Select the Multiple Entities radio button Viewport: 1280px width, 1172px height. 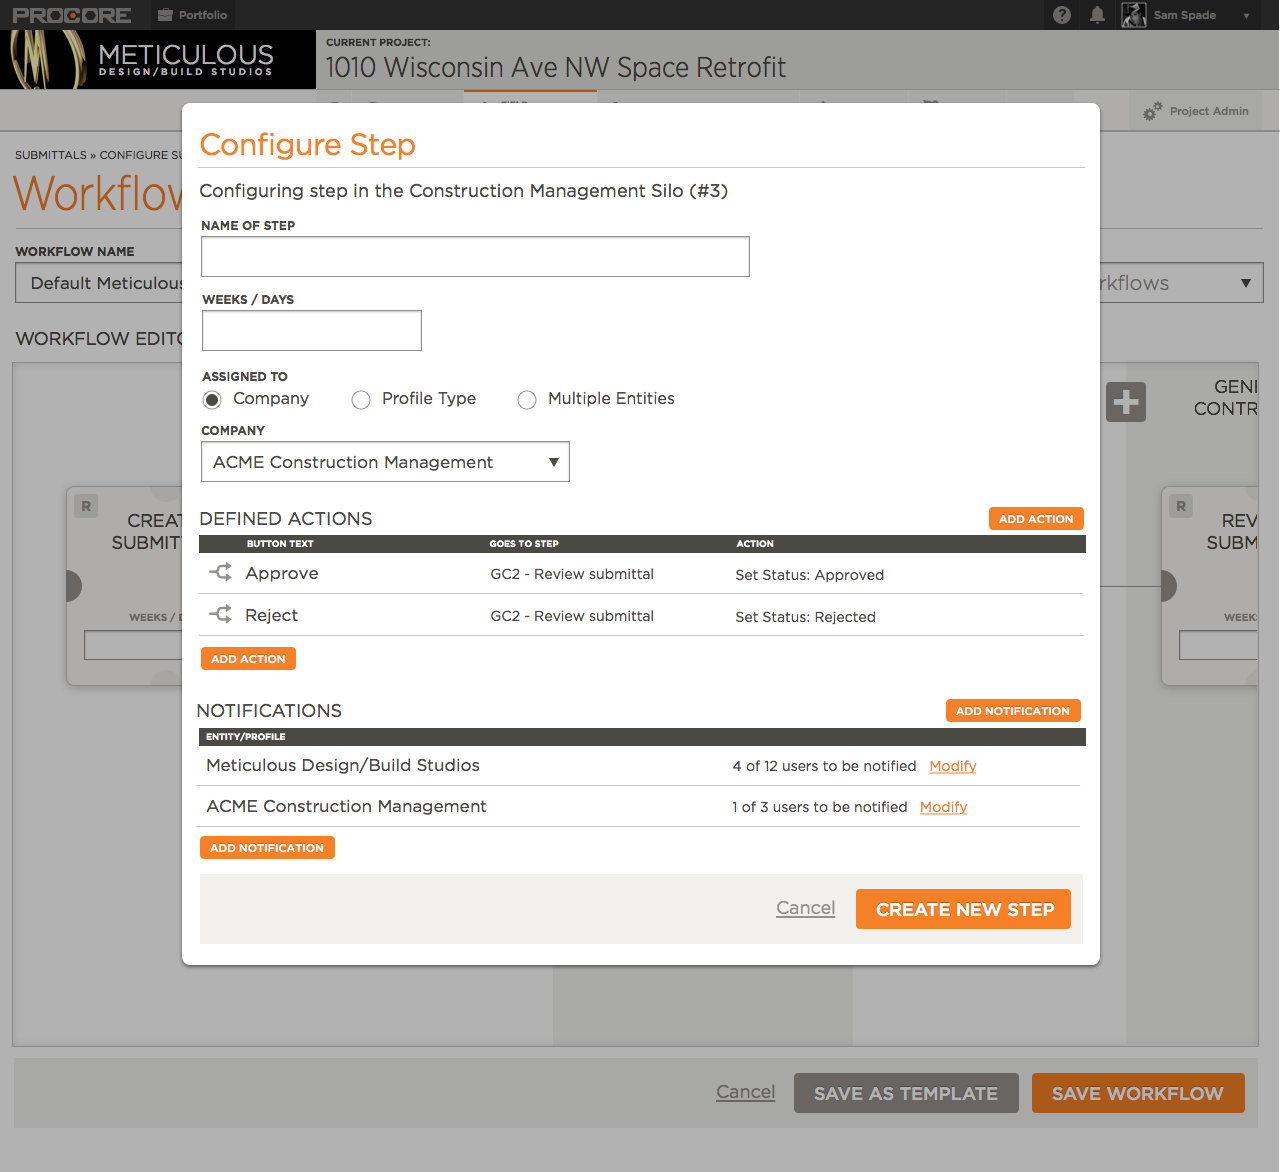(x=527, y=400)
